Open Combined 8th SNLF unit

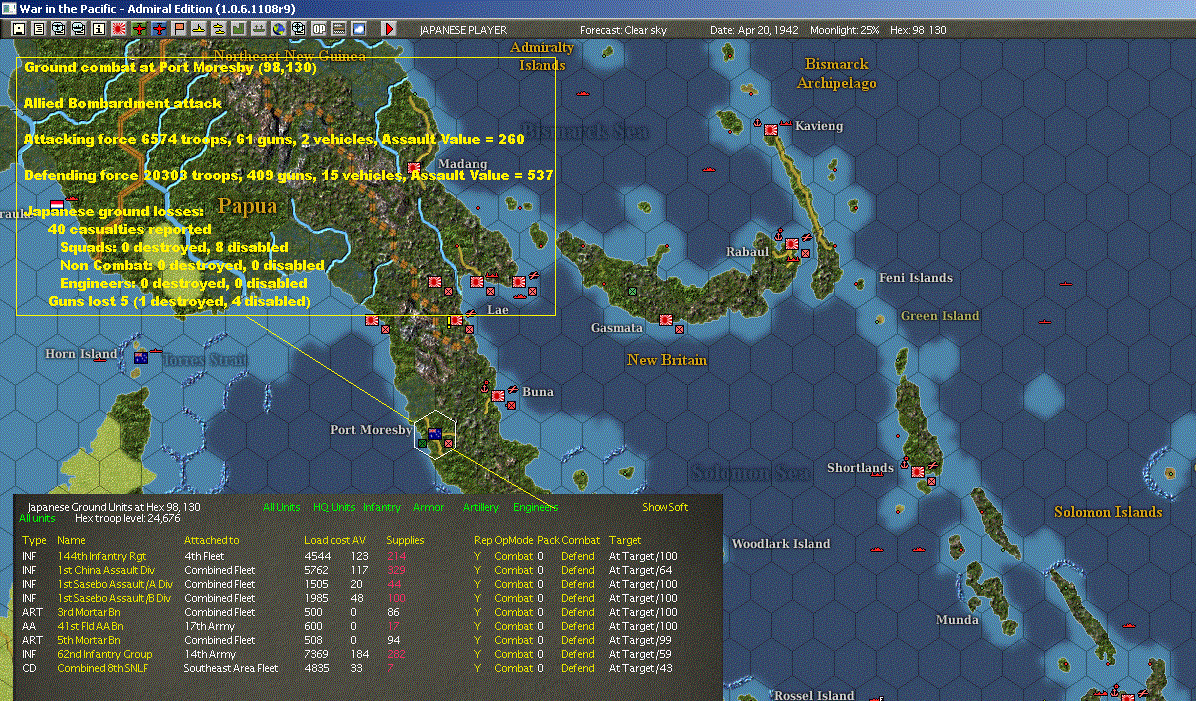(103, 667)
